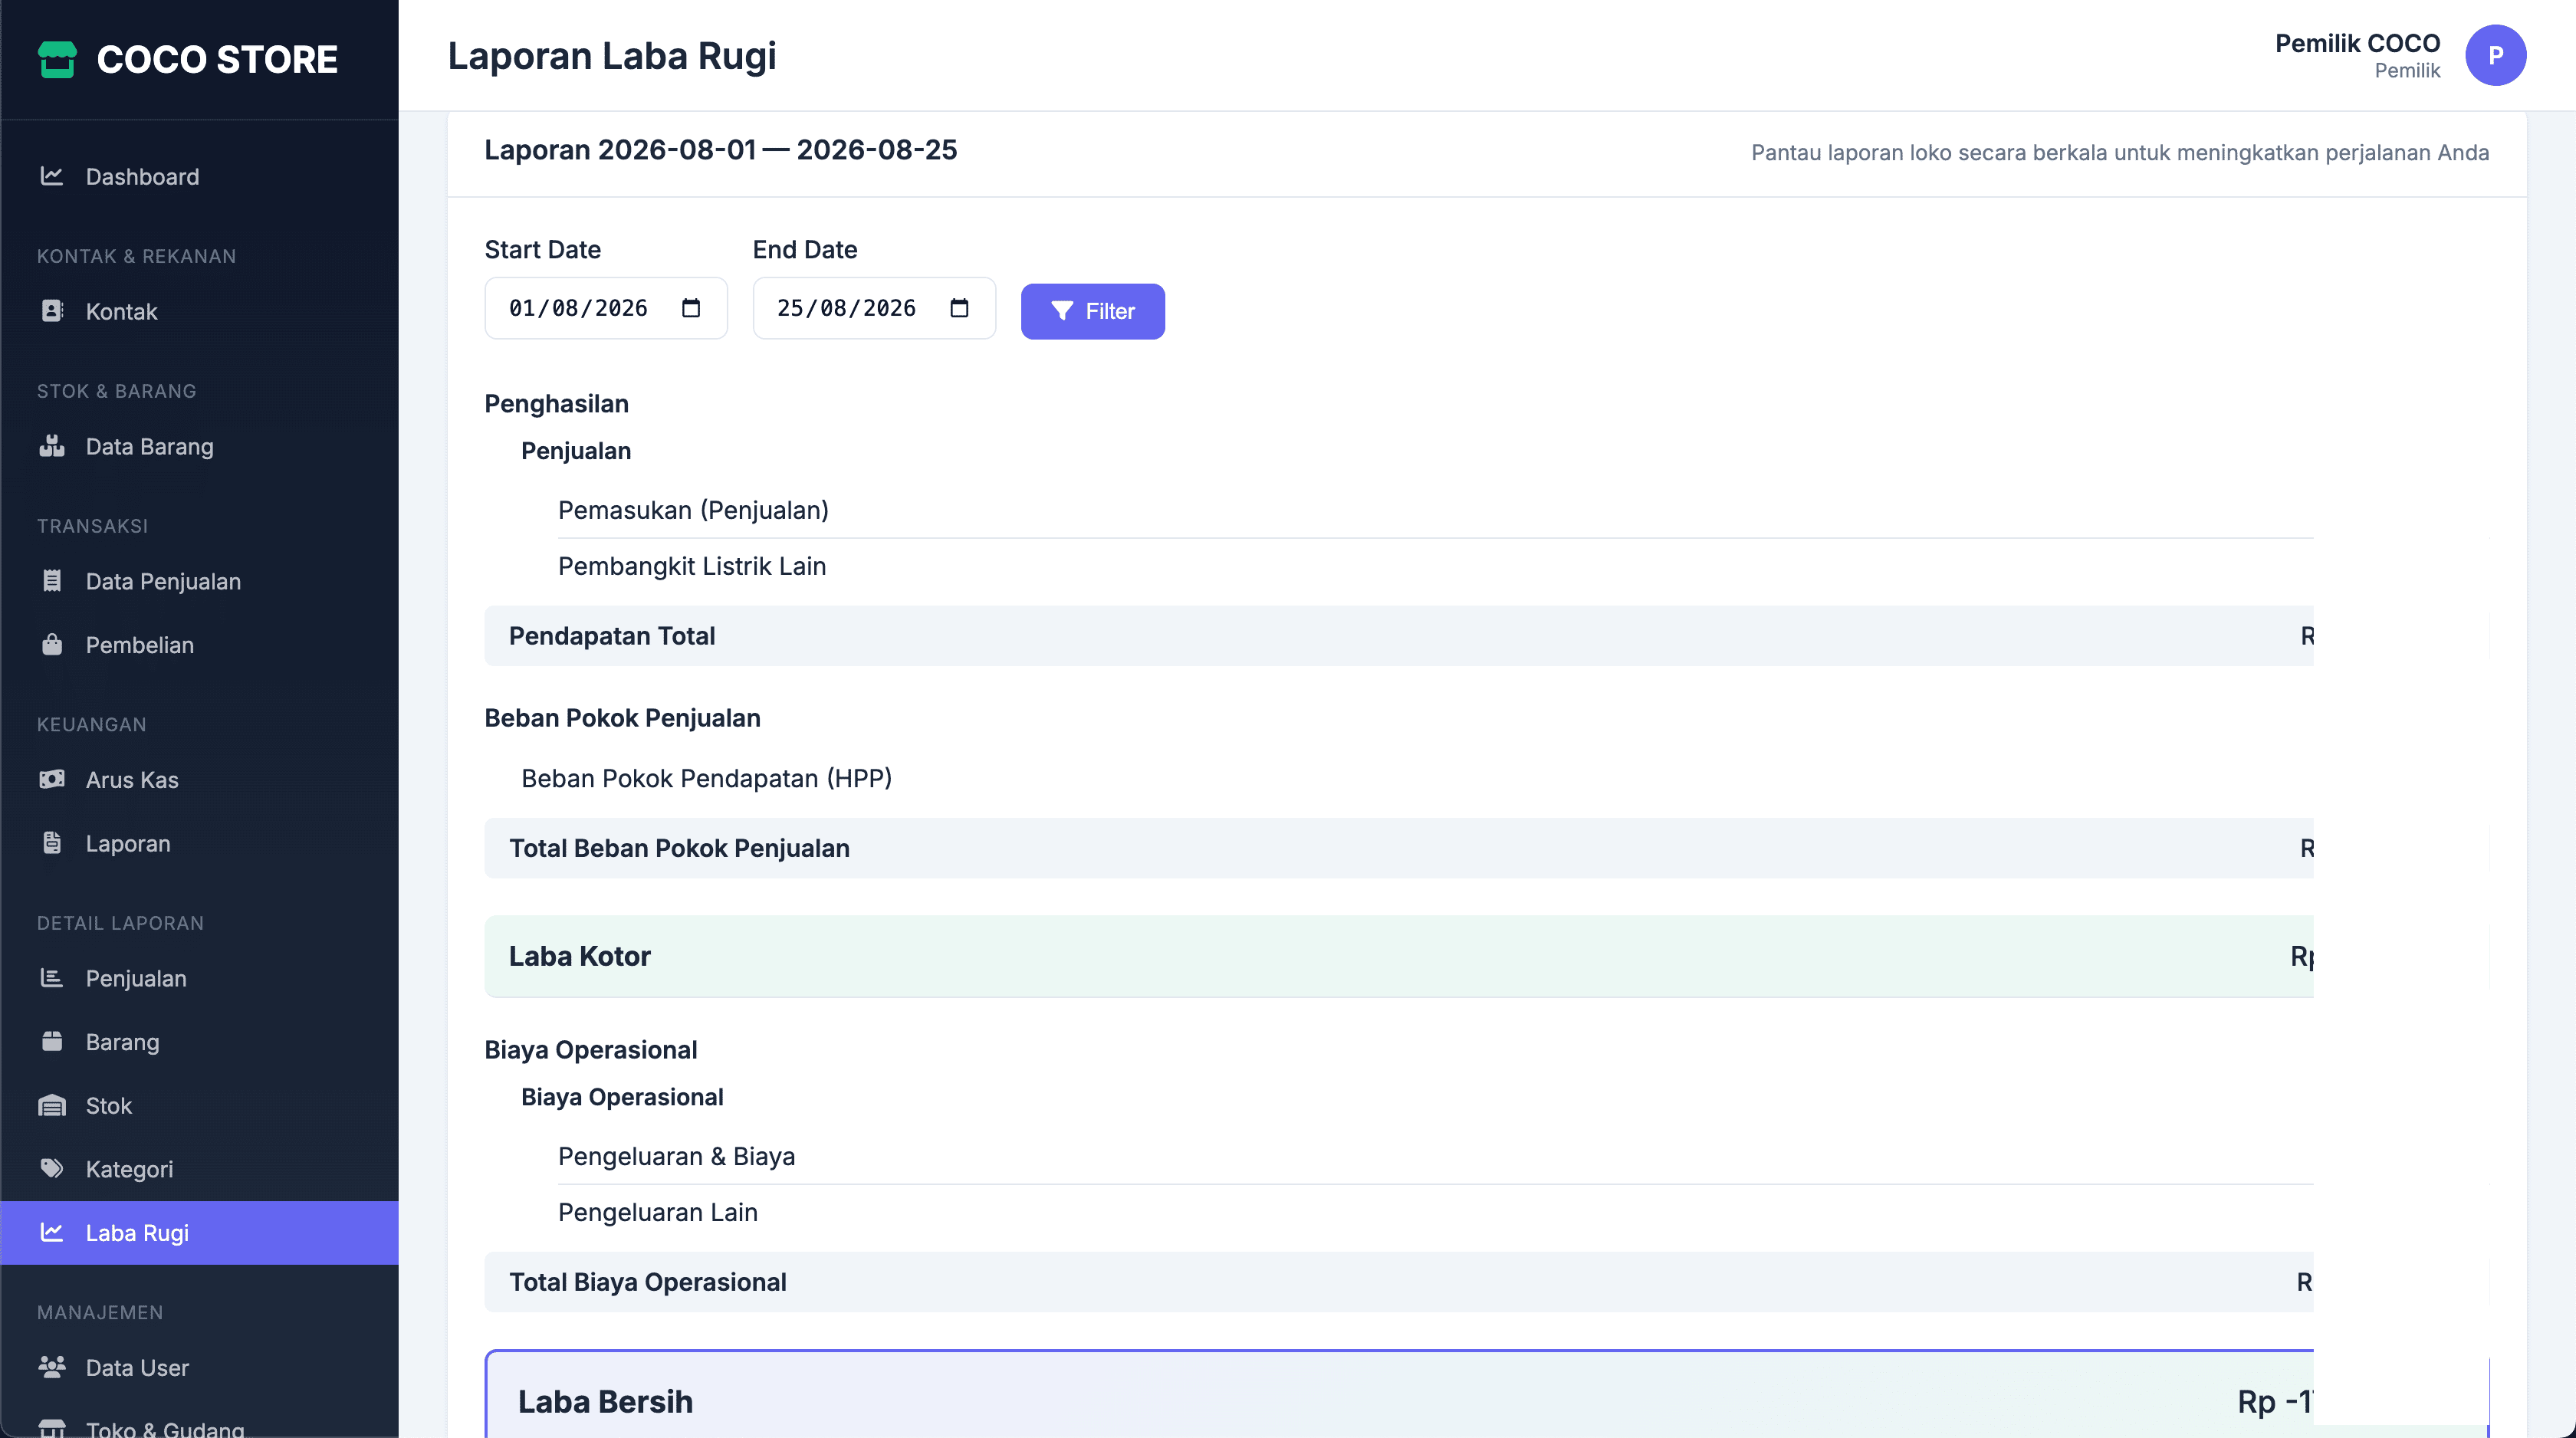Open Arus Kas under Keuangan
This screenshot has width=2576, height=1438.
click(200, 780)
